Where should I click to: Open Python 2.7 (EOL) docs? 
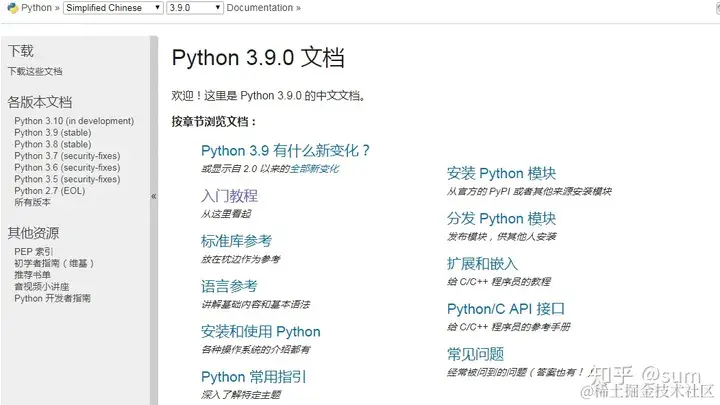coord(50,191)
